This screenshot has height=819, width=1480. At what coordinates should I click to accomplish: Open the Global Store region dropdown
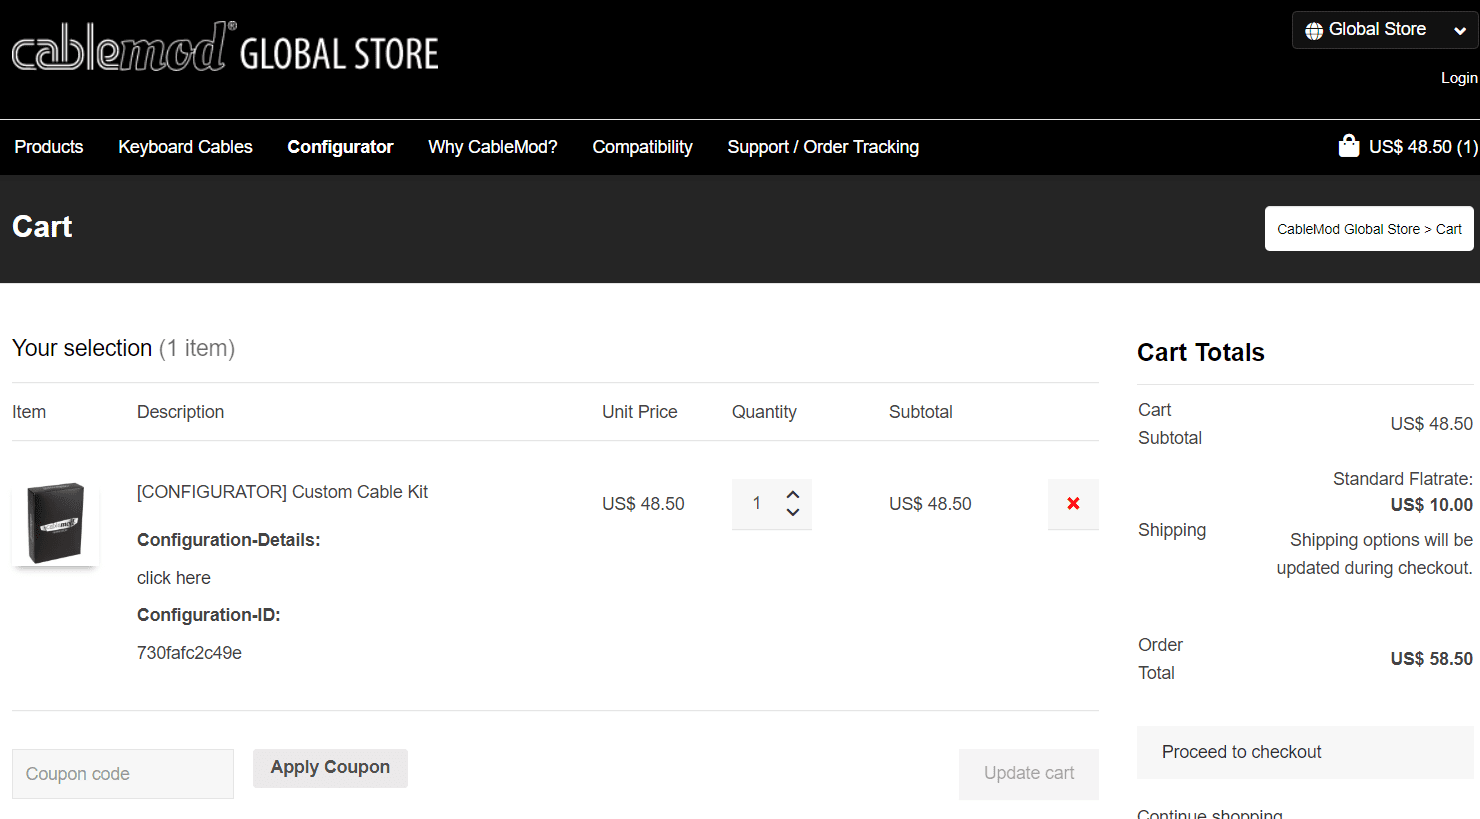1385,30
